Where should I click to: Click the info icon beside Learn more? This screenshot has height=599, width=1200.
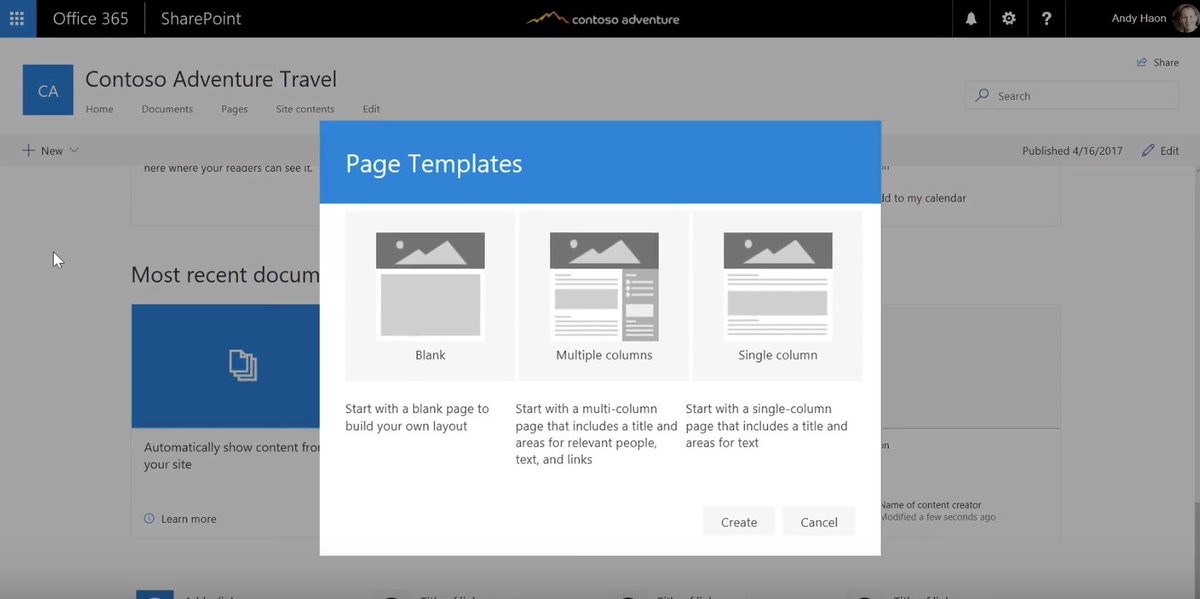tap(150, 518)
